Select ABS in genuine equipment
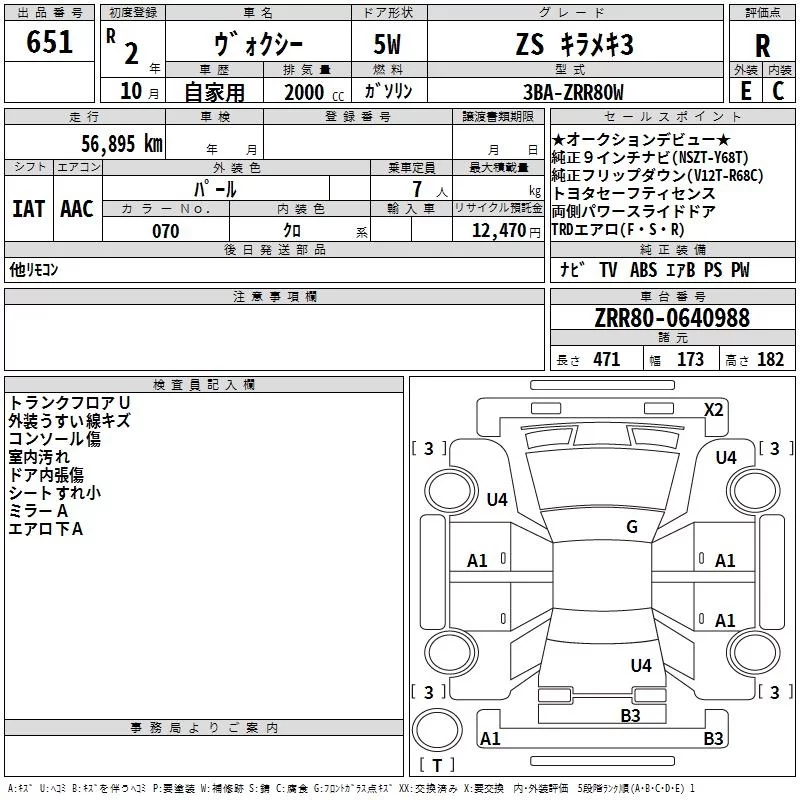Image resolution: width=800 pixels, height=800 pixels. click(643, 269)
